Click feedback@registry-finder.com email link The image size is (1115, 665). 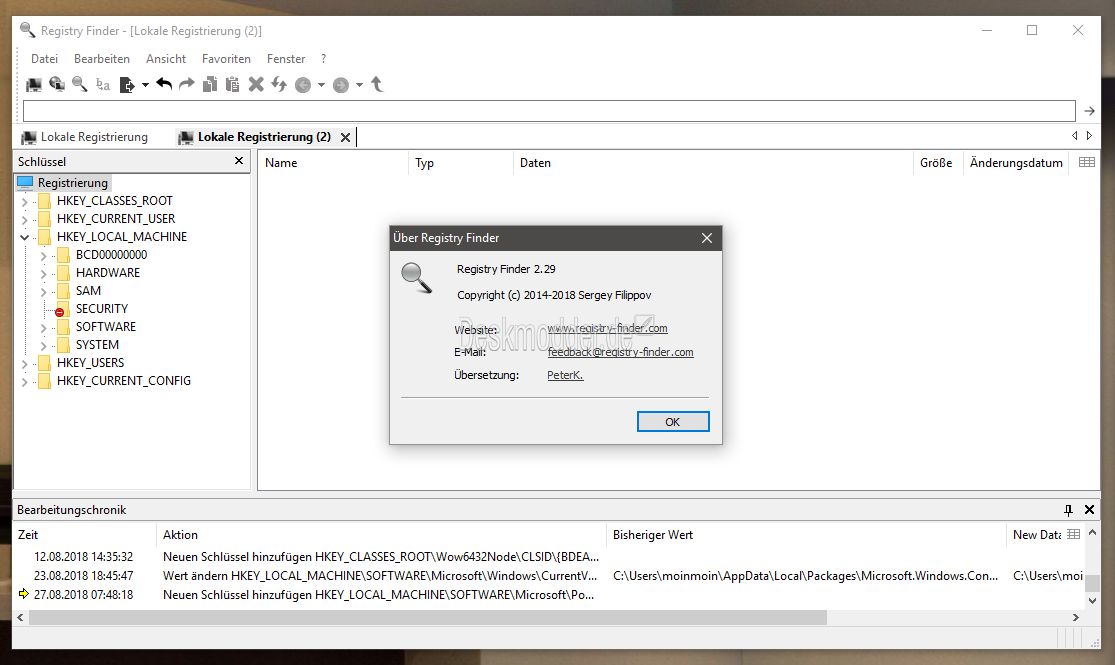pos(620,352)
